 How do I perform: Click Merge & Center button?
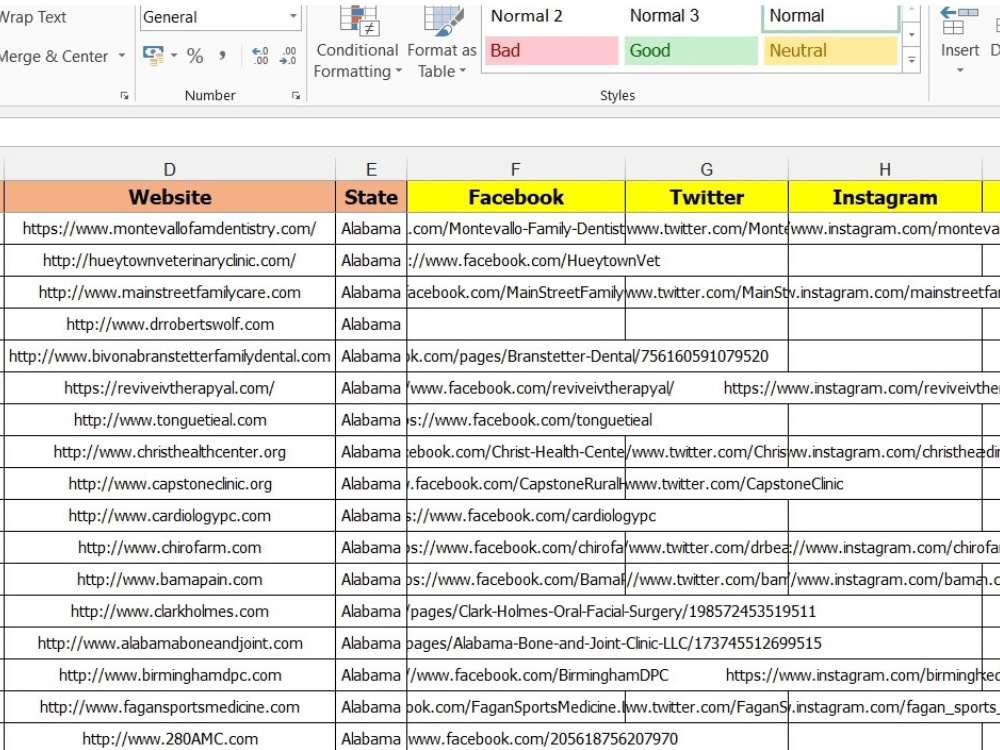click(54, 56)
